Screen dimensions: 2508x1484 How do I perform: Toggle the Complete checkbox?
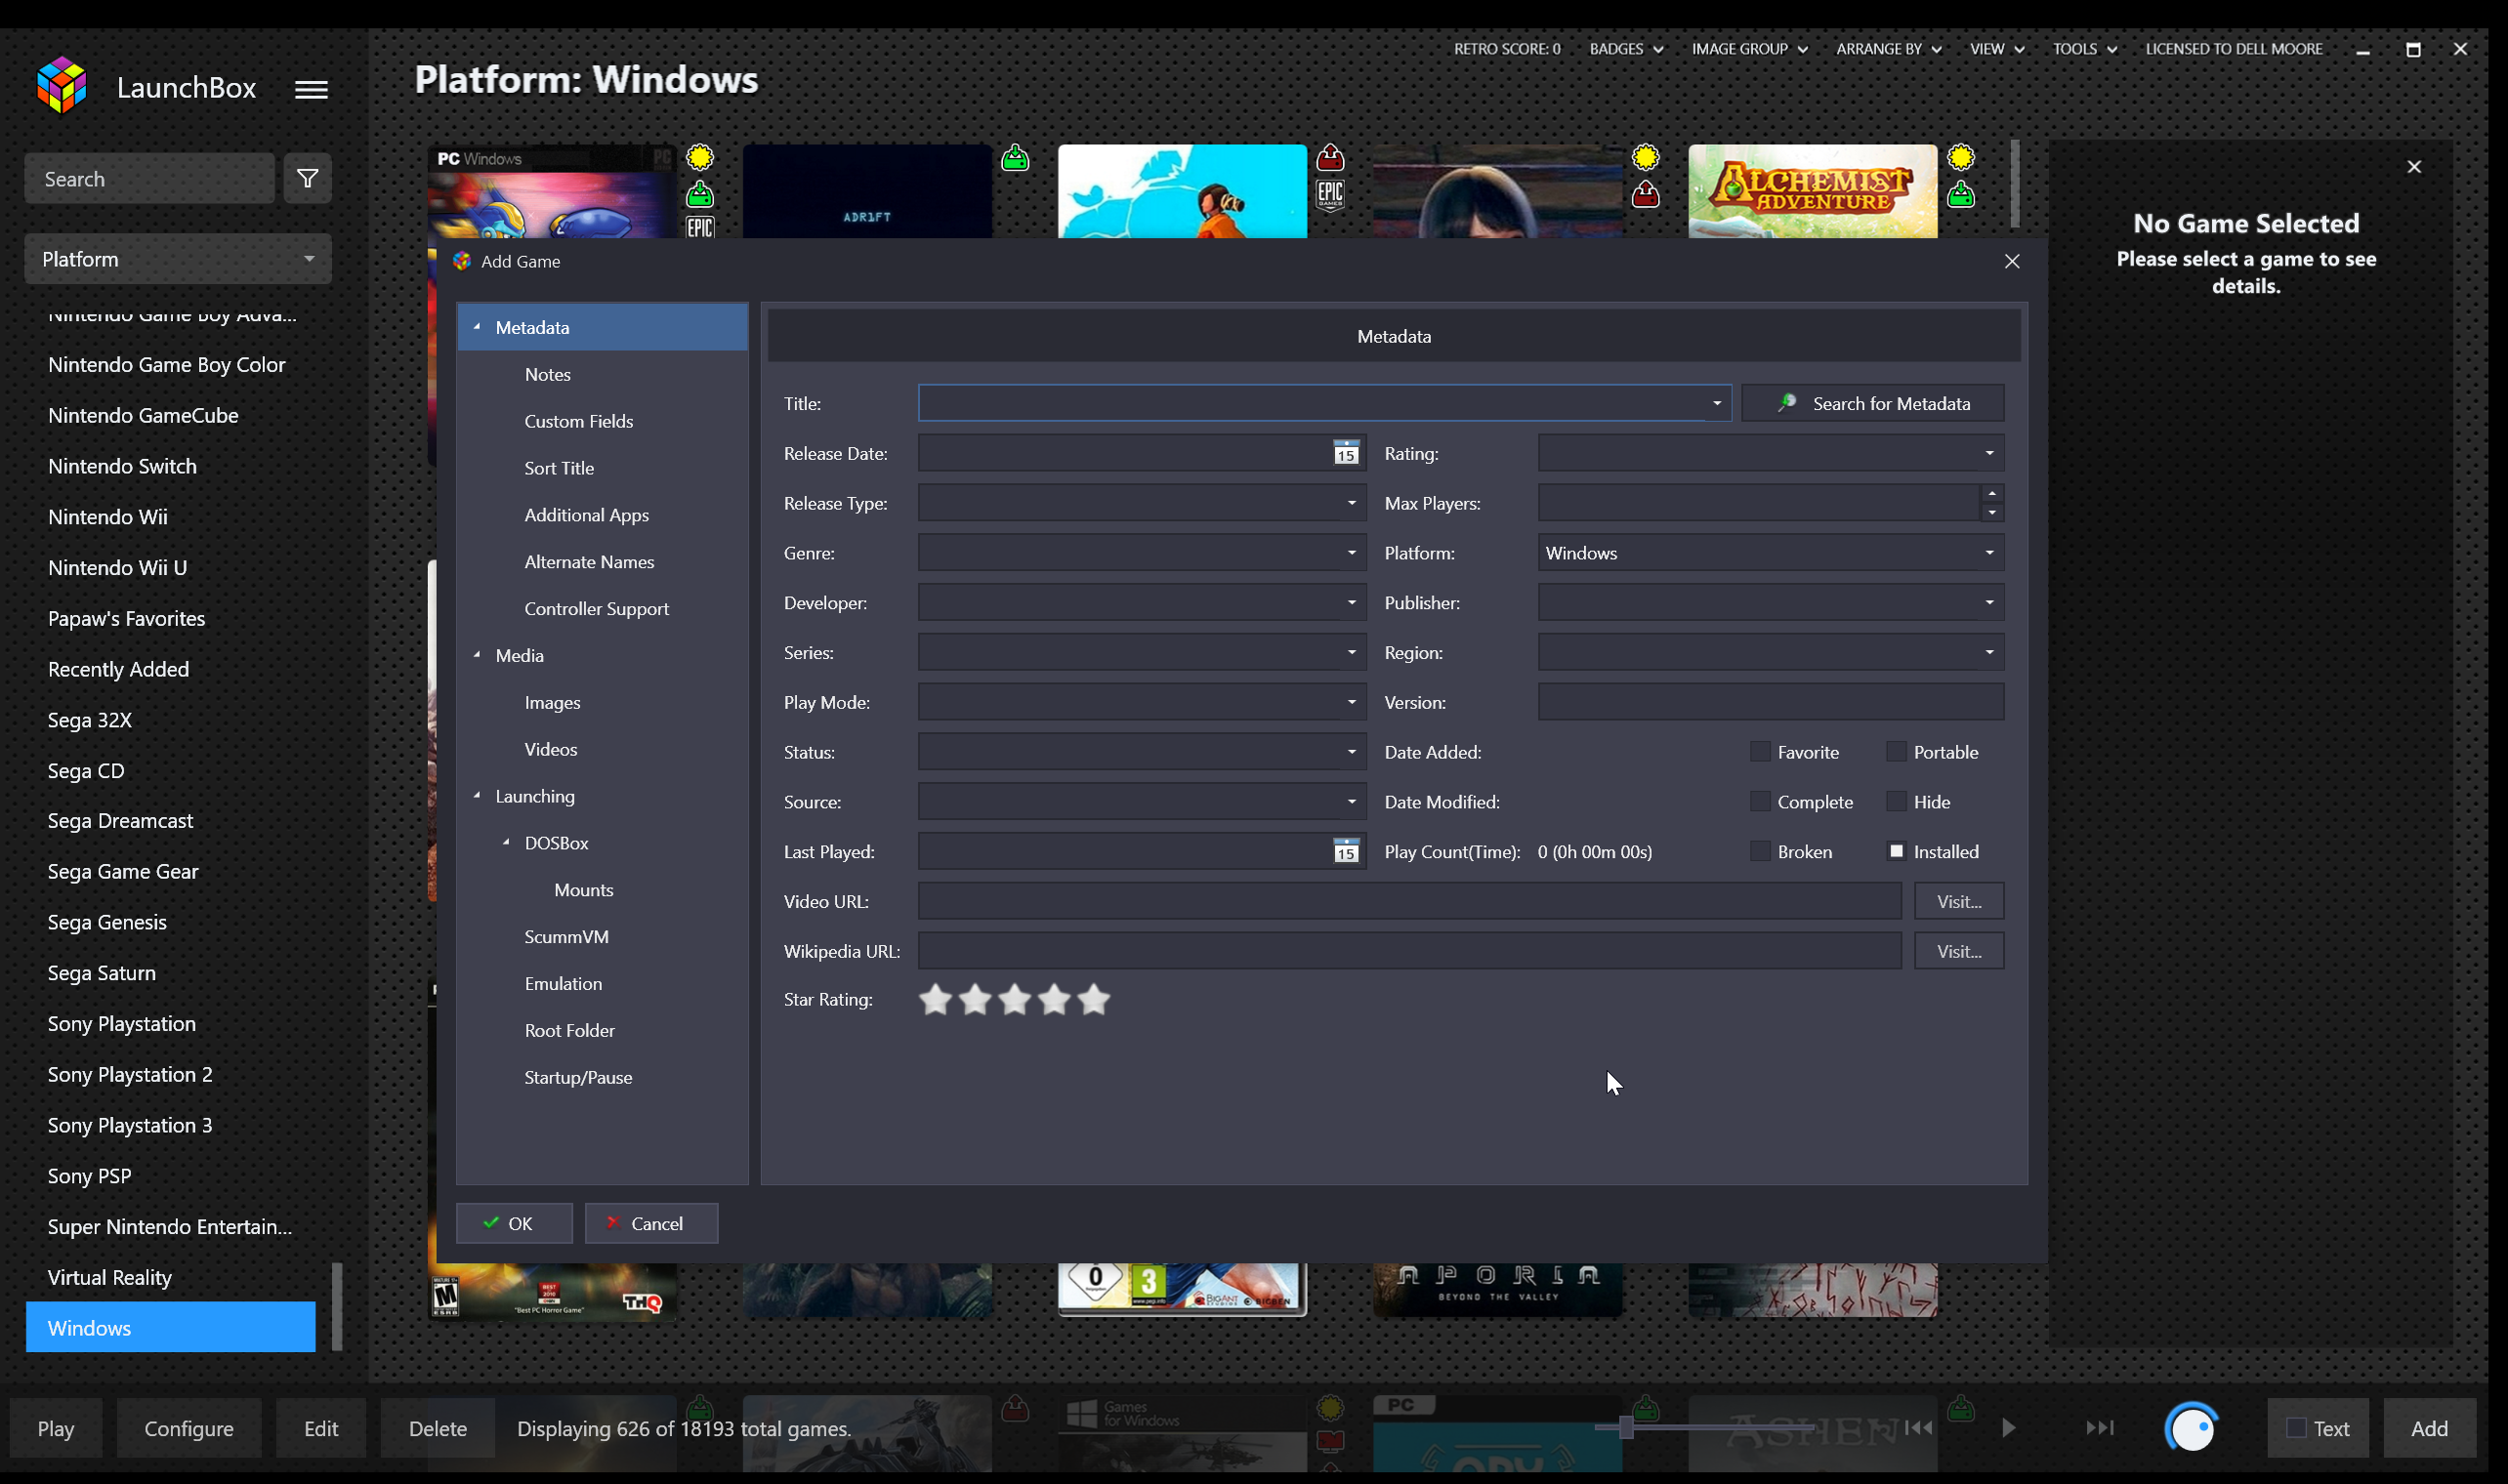[1760, 801]
